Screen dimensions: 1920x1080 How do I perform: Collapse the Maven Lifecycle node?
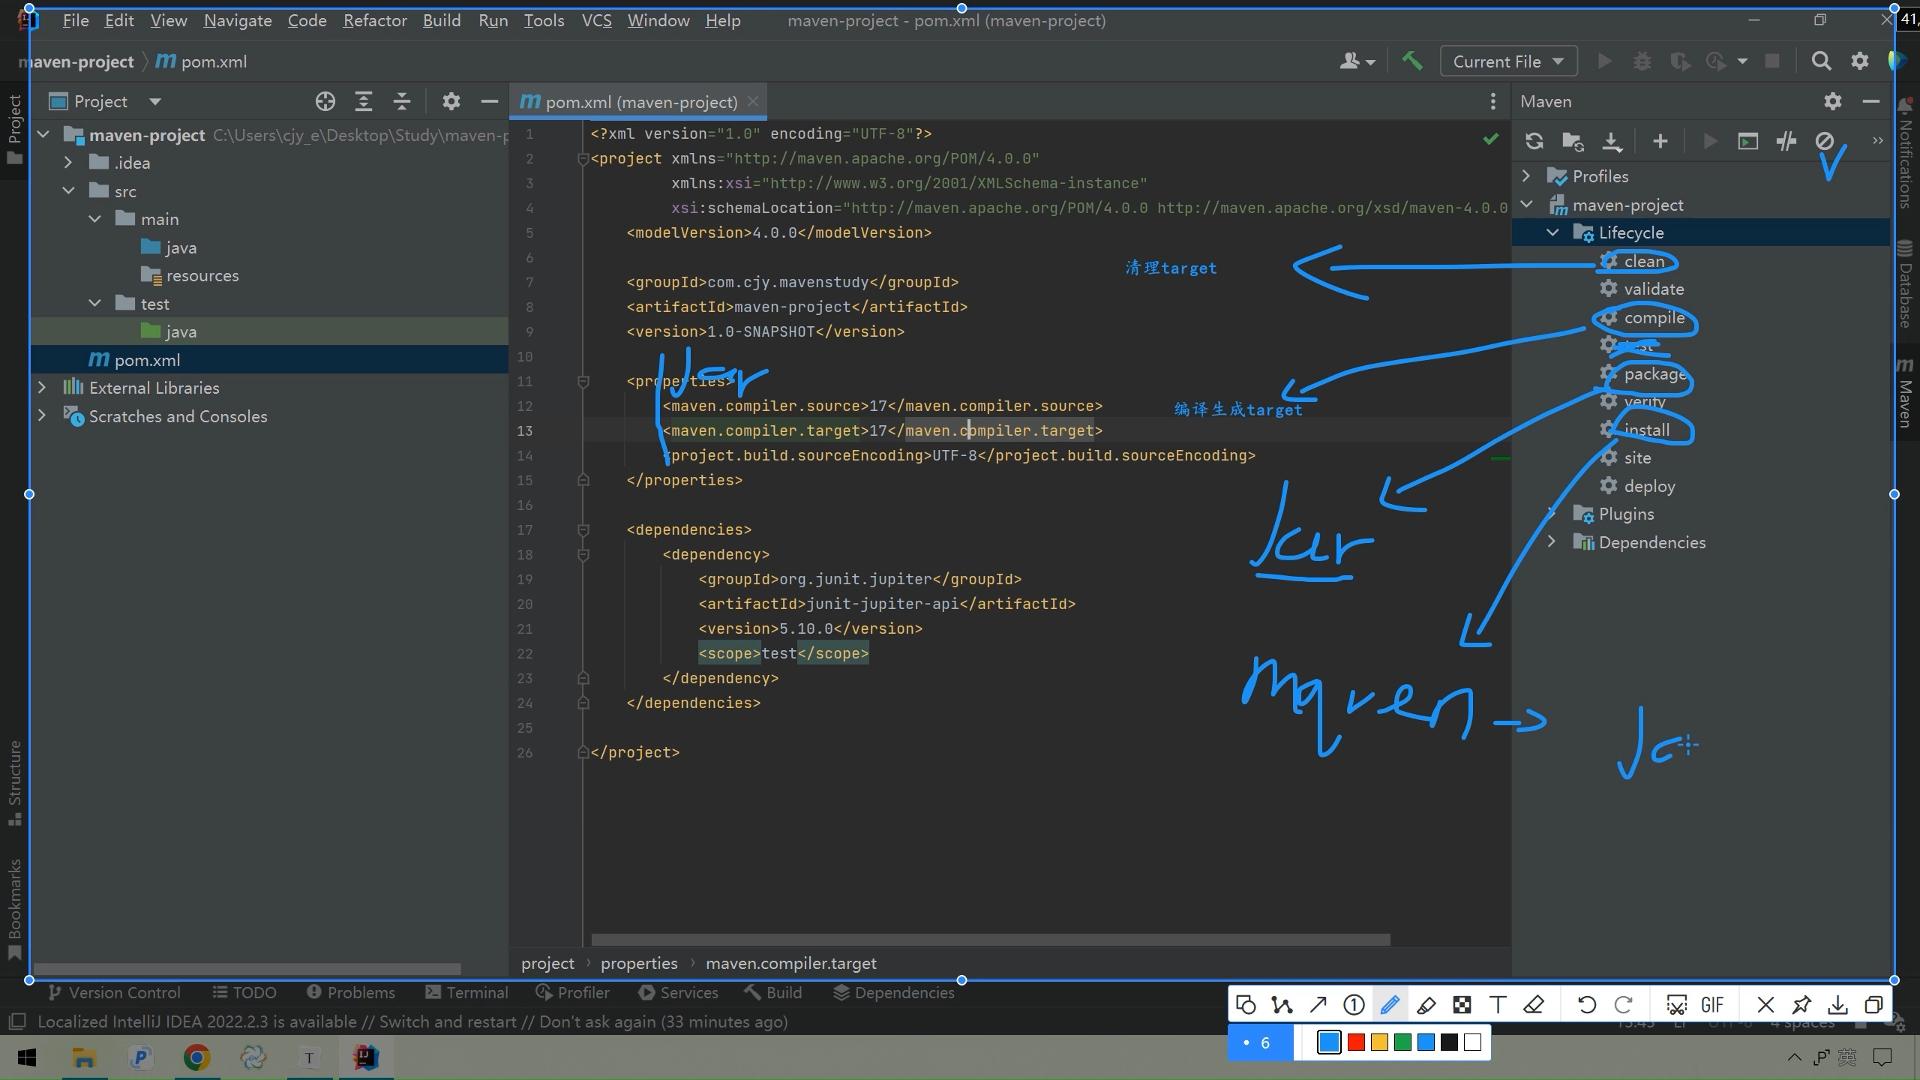[1552, 232]
